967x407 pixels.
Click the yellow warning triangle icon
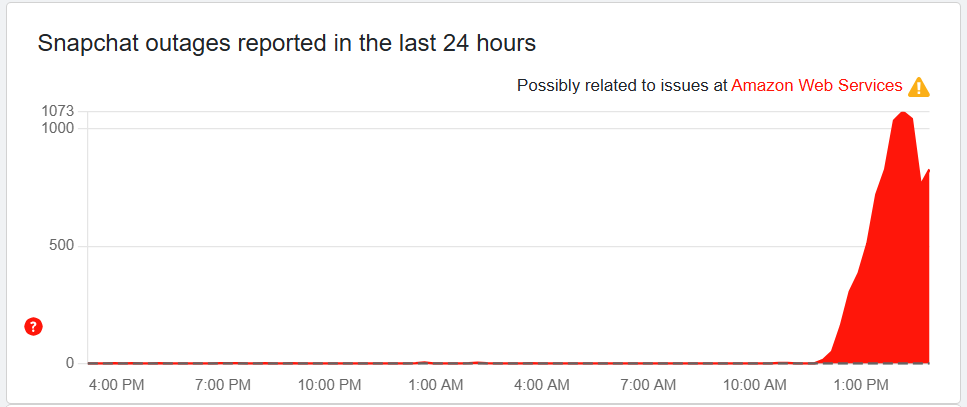(918, 87)
